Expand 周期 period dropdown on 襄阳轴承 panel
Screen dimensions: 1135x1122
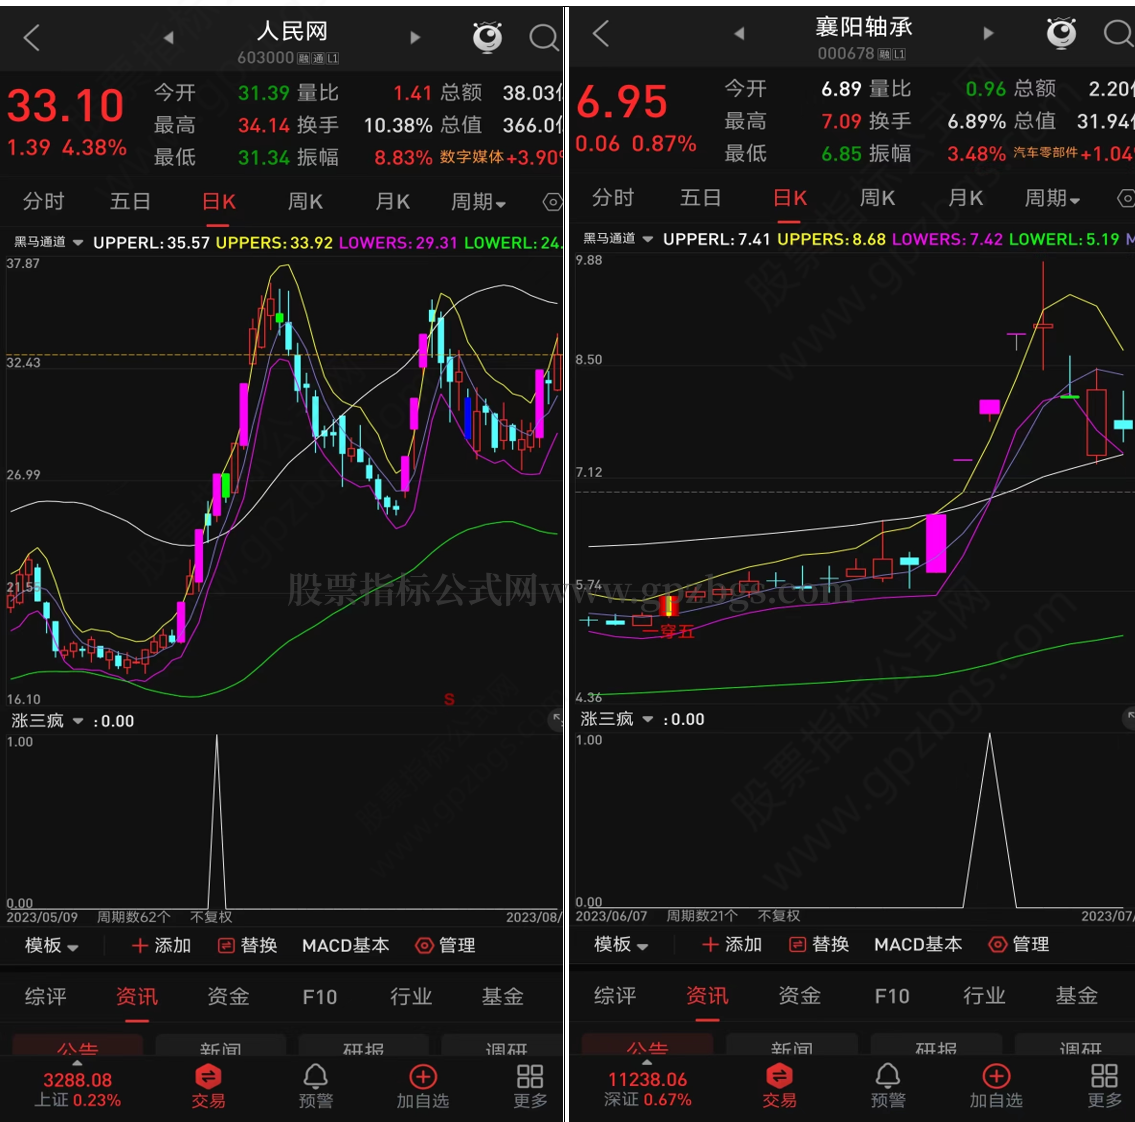(x=1052, y=198)
